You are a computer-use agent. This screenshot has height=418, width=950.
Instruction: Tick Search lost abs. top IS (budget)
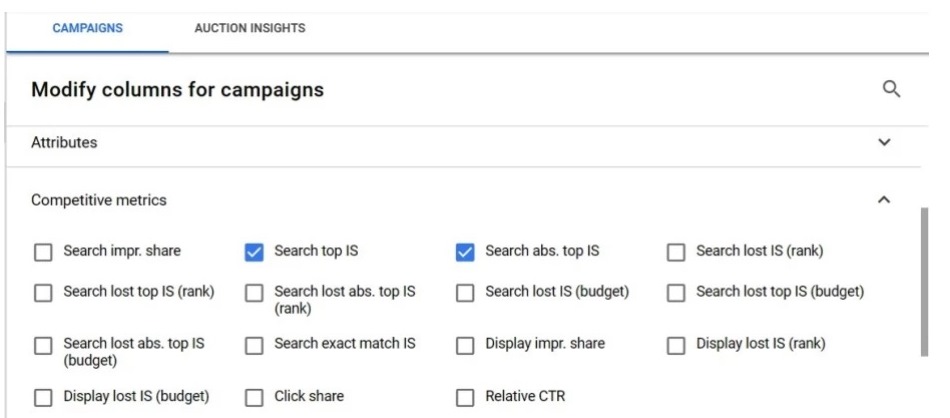point(43,345)
